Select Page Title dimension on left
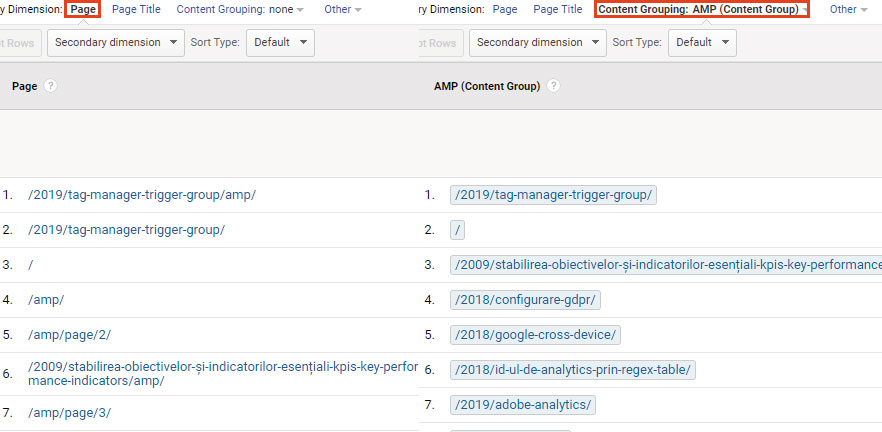The width and height of the screenshot is (882, 432). (136, 10)
